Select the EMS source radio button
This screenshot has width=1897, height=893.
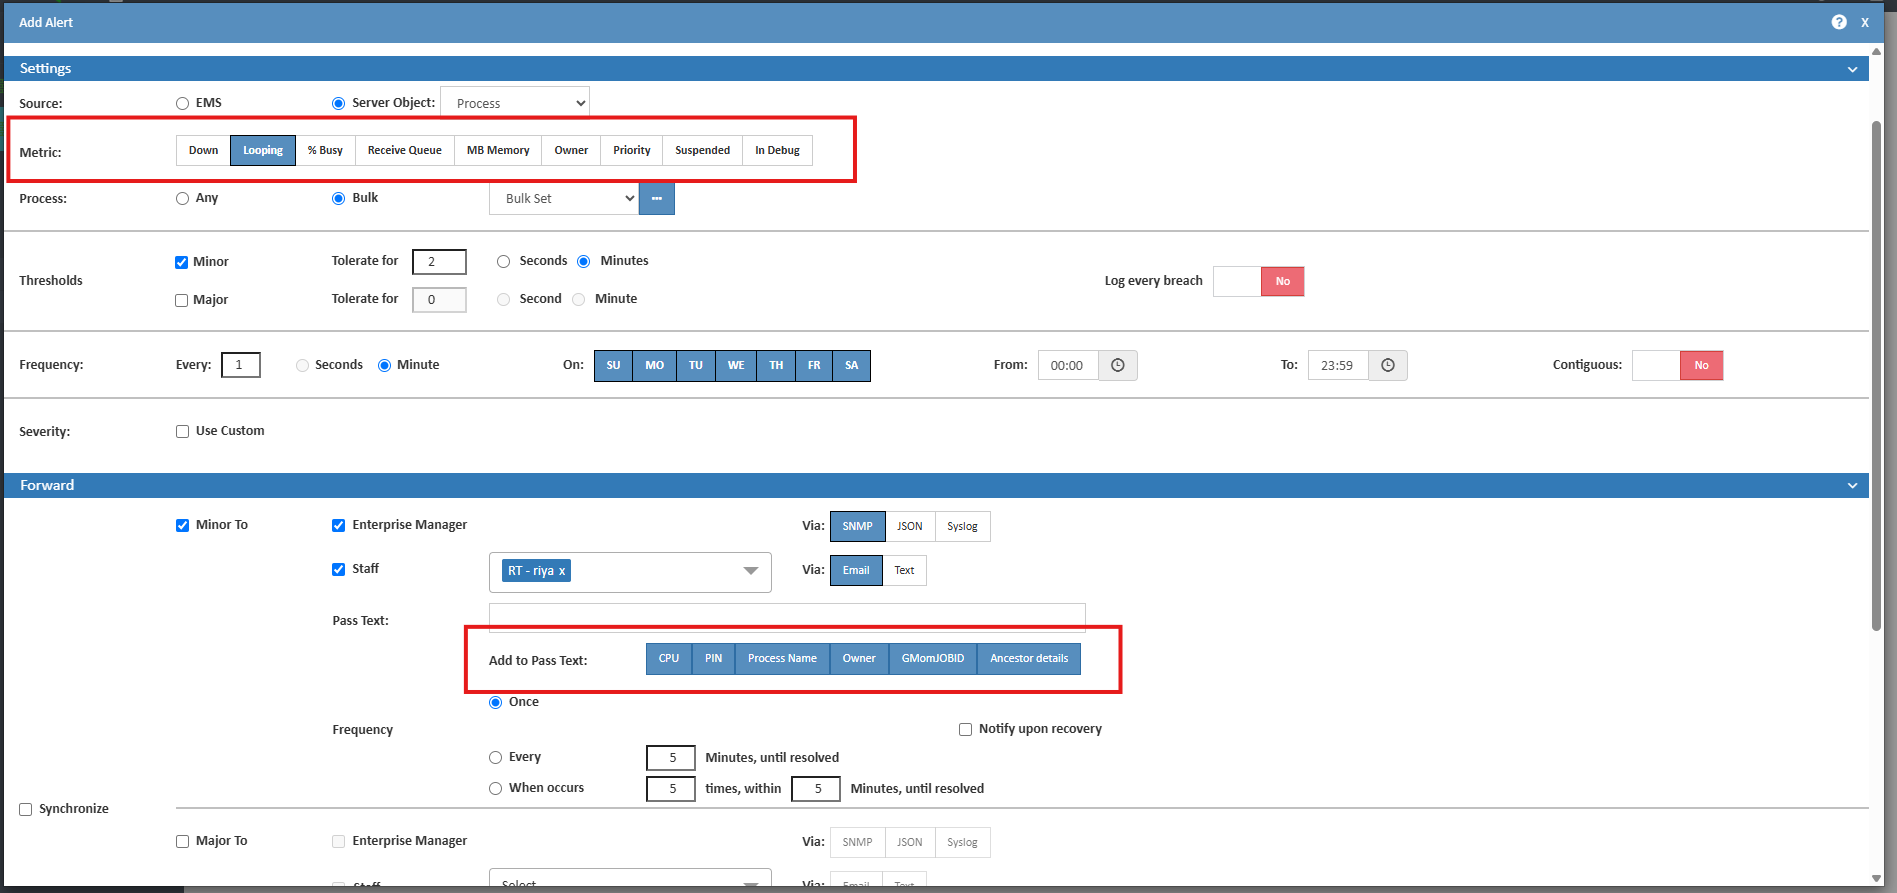tap(182, 103)
